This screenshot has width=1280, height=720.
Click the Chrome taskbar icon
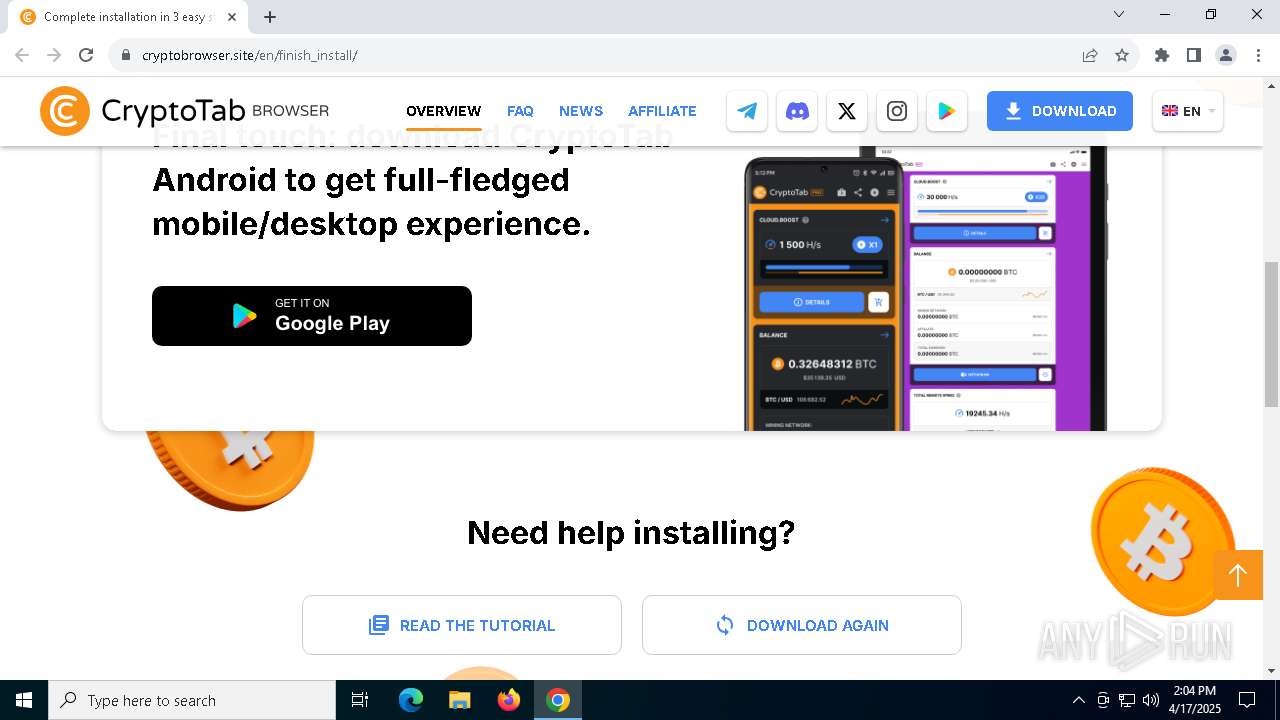tap(558, 700)
